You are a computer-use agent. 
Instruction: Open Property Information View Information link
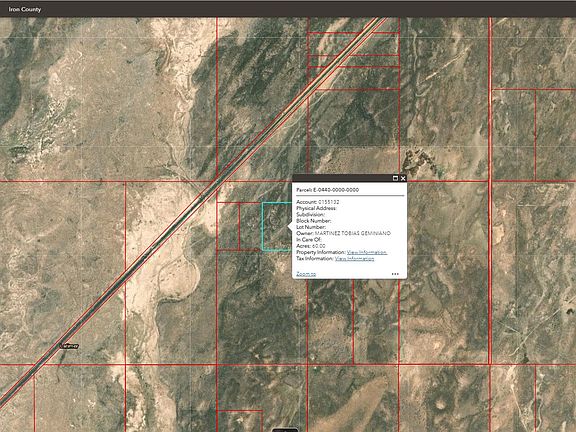coord(367,252)
